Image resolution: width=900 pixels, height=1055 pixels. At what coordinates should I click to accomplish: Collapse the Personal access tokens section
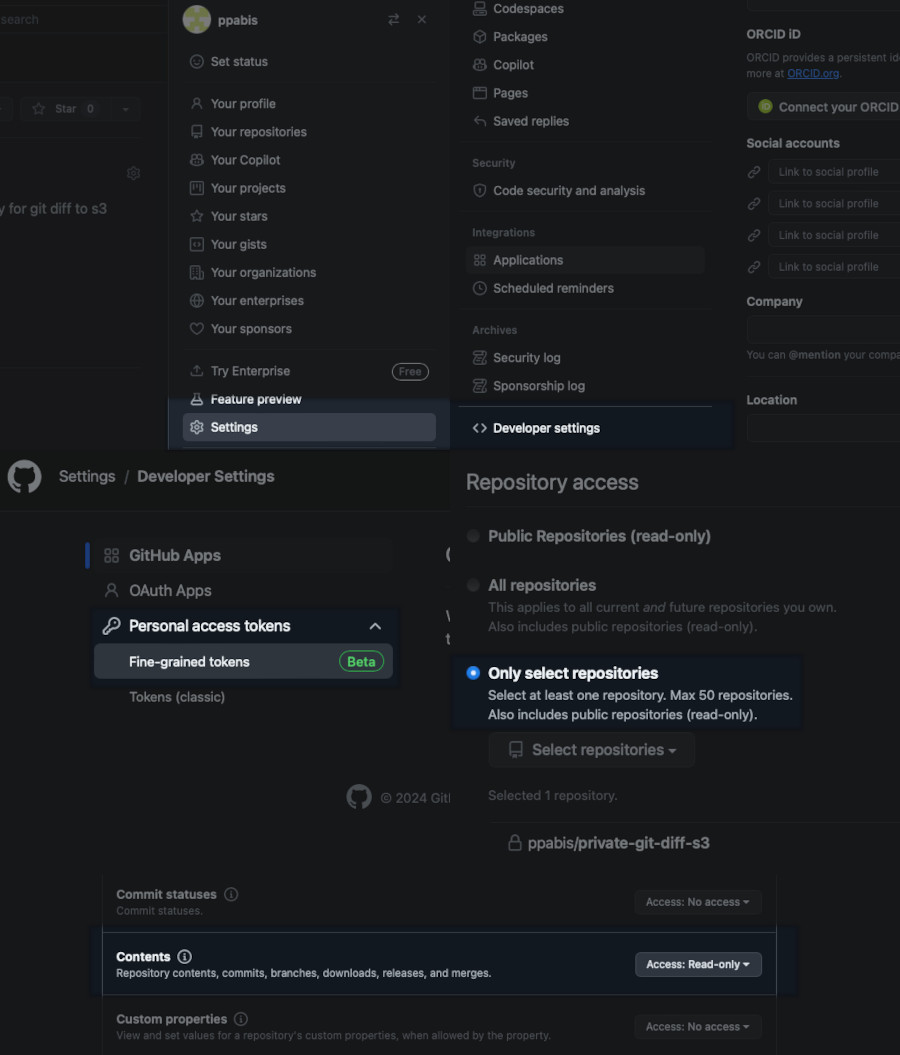[x=375, y=626]
